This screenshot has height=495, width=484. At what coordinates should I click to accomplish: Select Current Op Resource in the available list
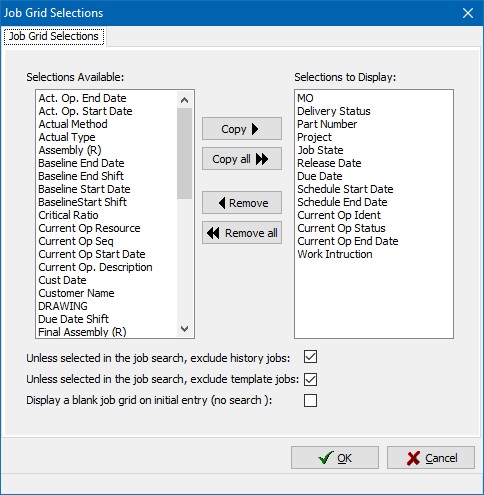tap(89, 228)
